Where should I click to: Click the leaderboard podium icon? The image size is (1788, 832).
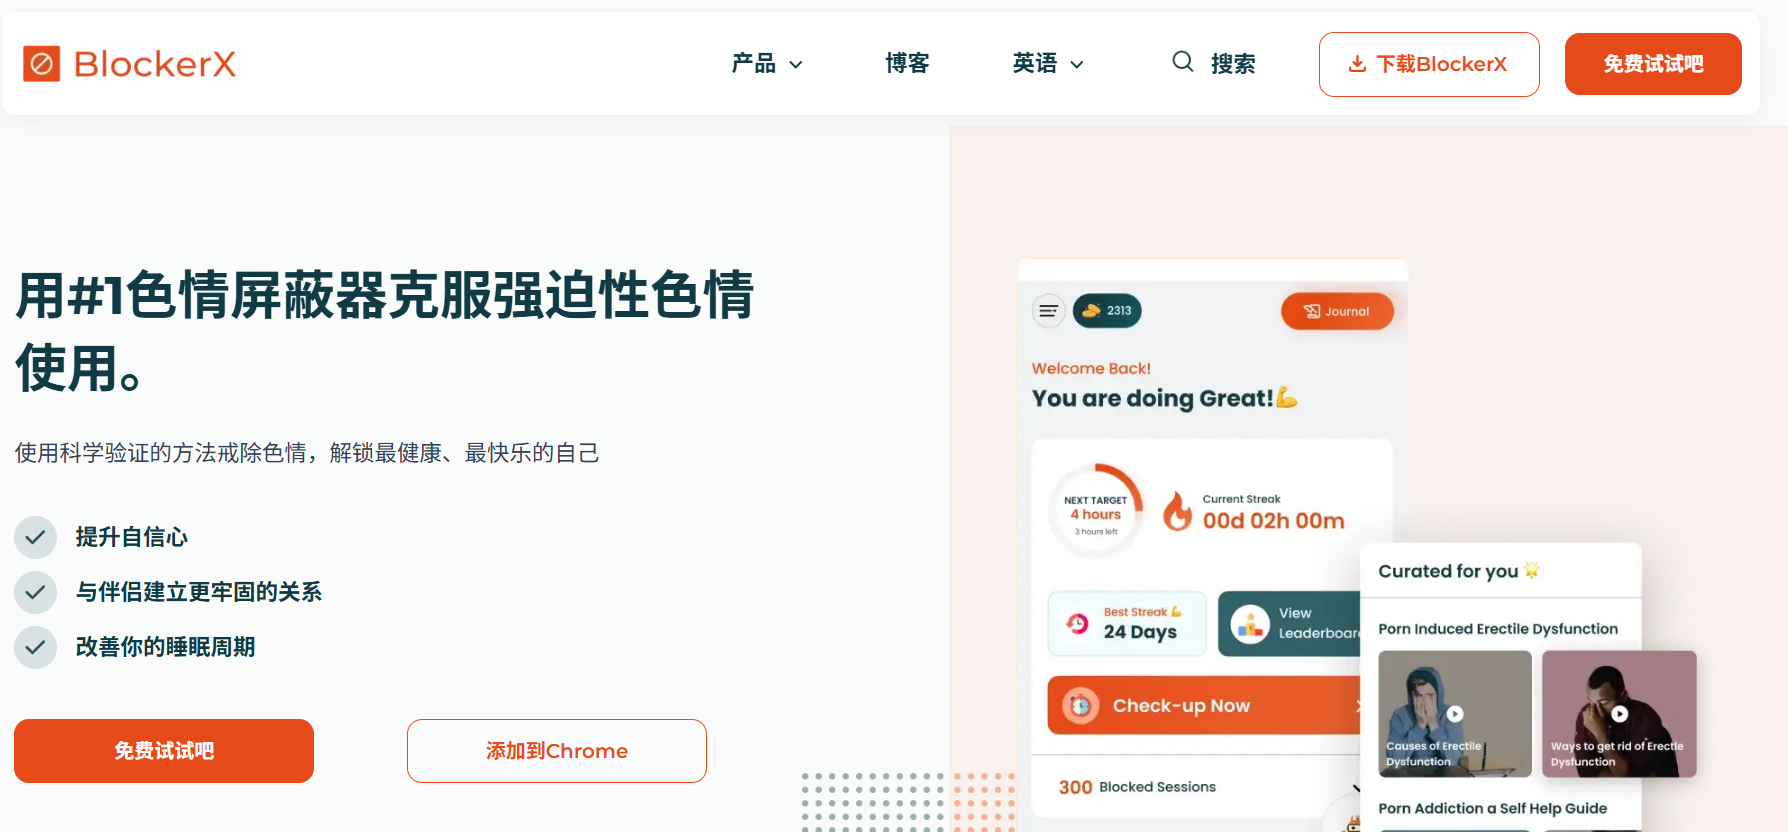1250,625
